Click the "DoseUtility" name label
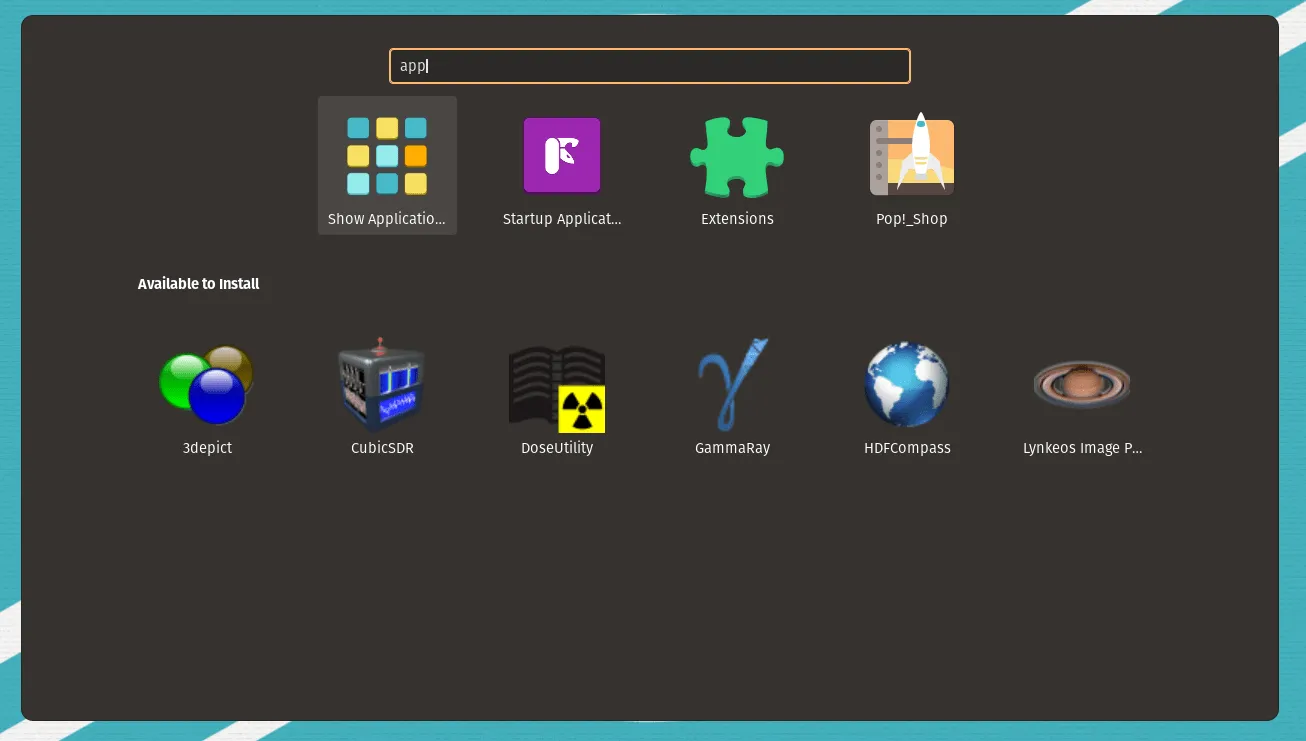The height and width of the screenshot is (741, 1306). click(557, 448)
